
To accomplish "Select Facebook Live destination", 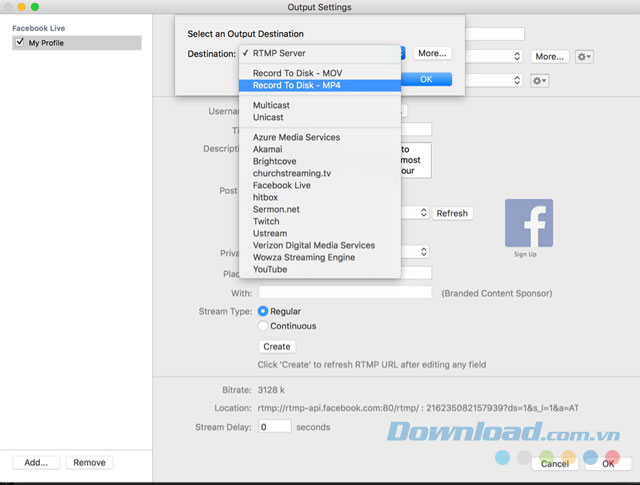I will pyautogui.click(x=320, y=185).
